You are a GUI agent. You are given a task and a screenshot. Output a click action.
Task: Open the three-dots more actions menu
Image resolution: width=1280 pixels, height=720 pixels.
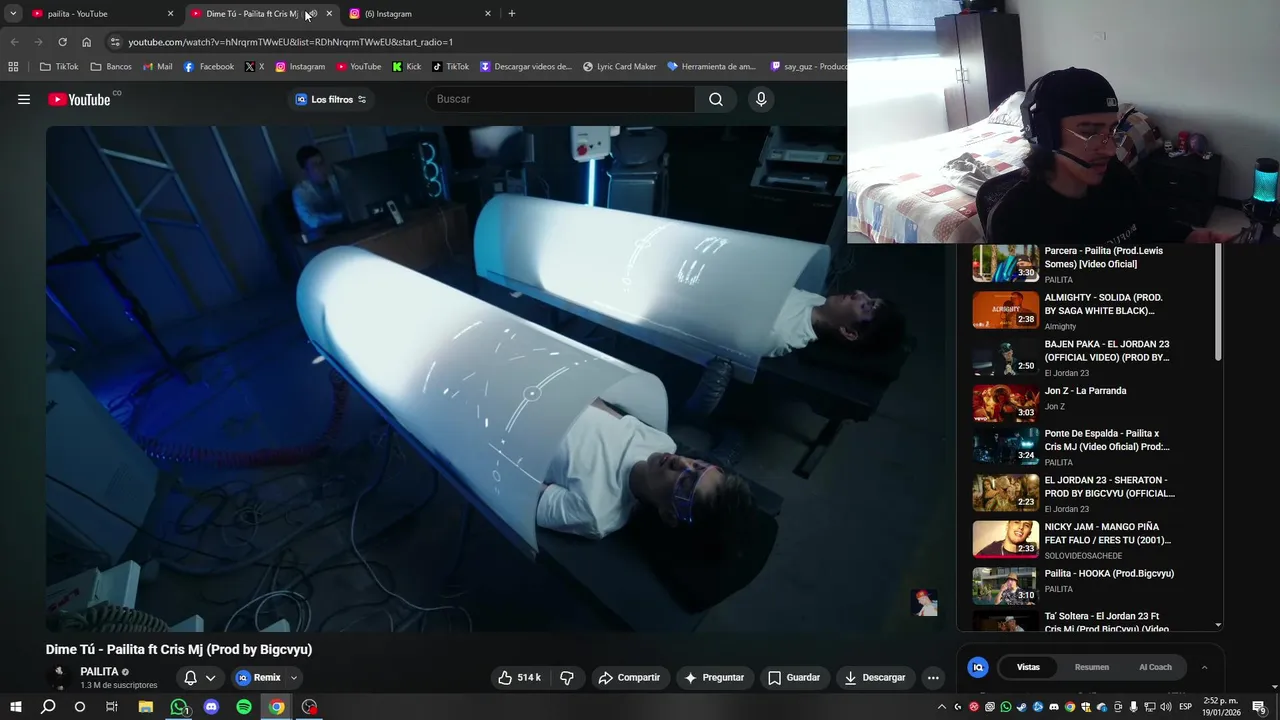click(933, 677)
